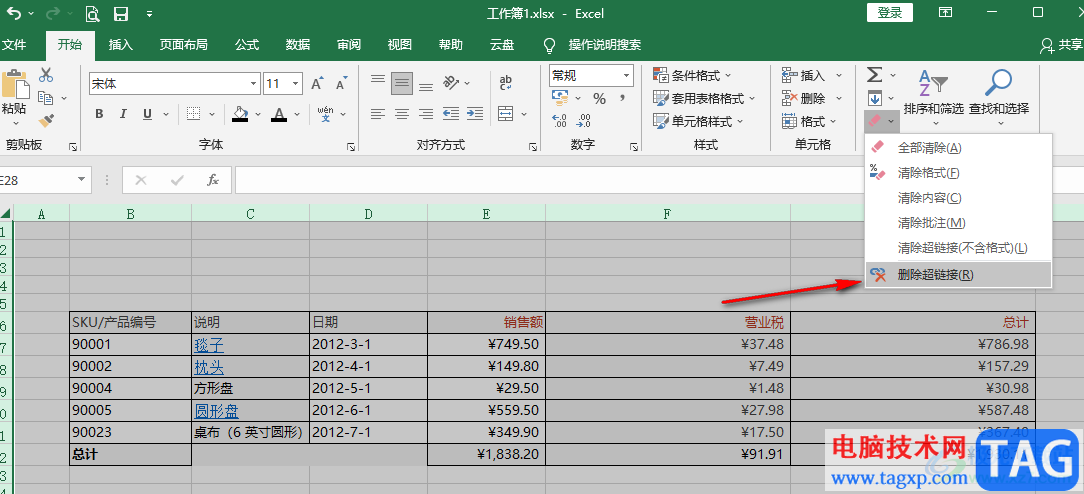Click the orientation text angle icon

451,82
